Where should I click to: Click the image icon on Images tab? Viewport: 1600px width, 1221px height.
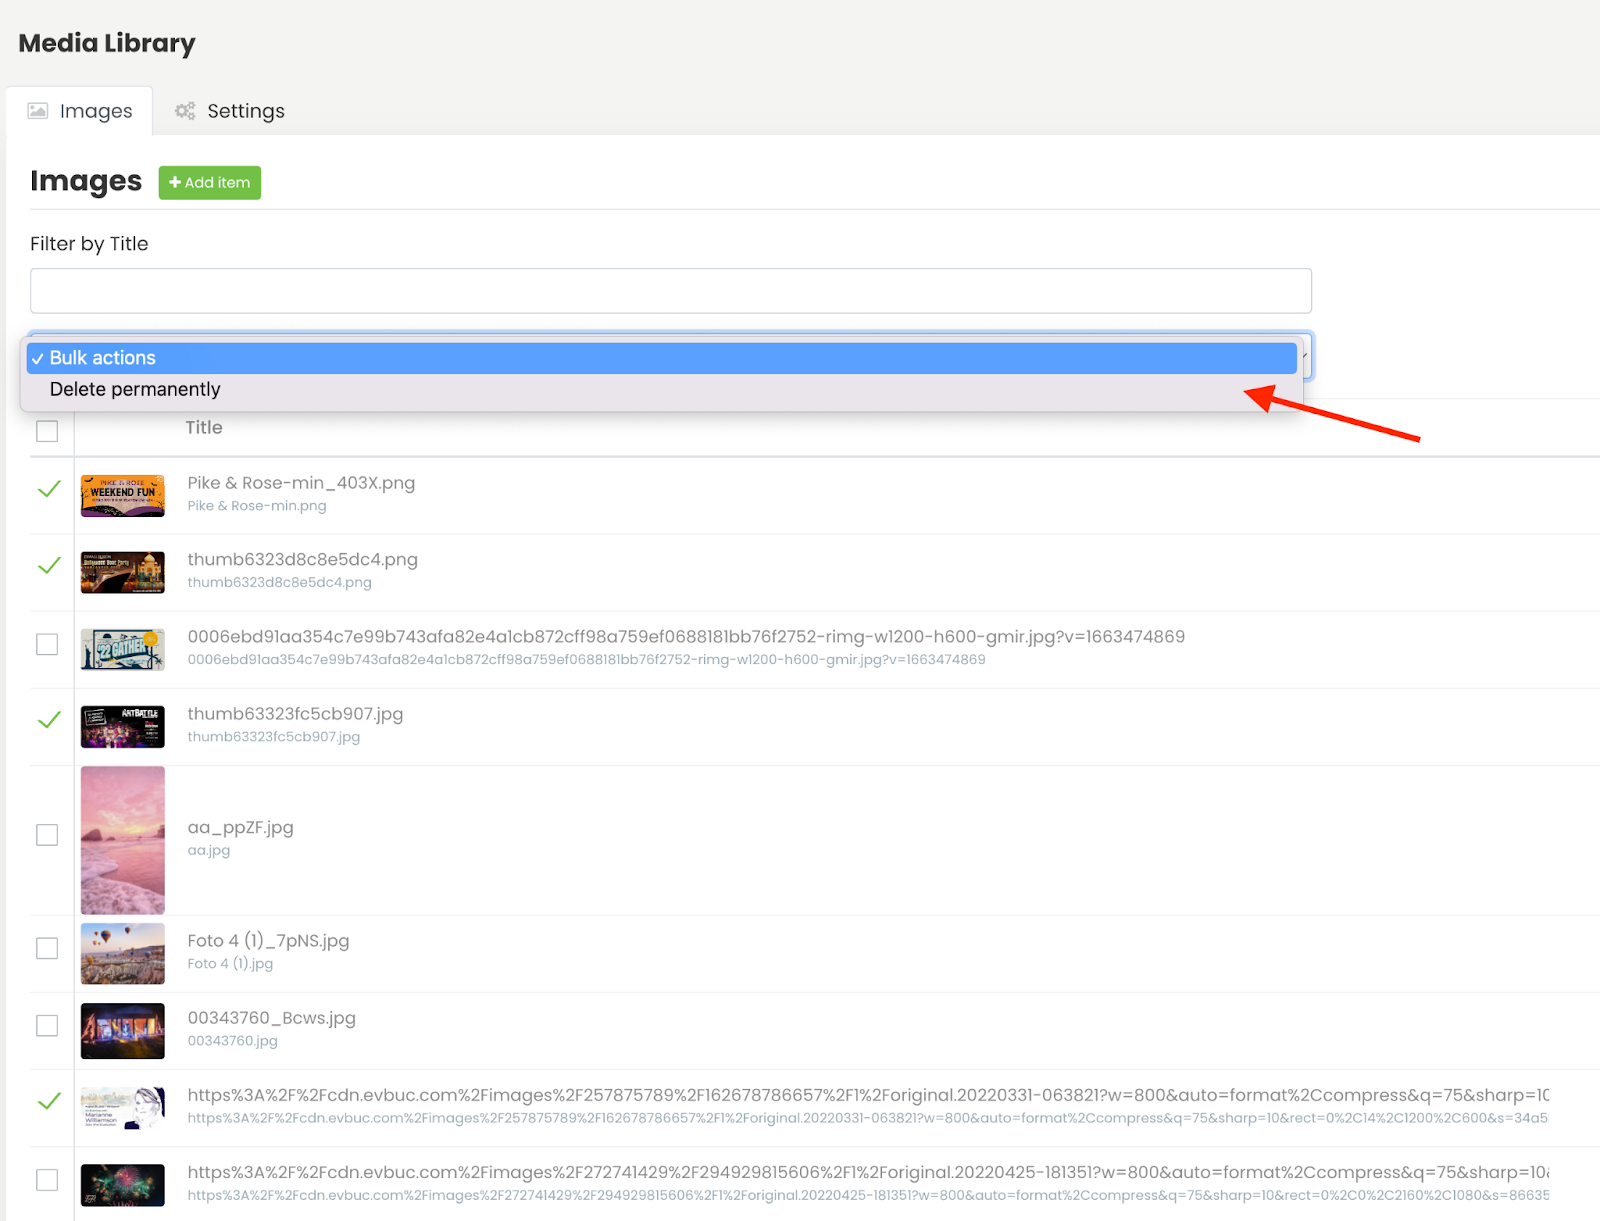pos(38,110)
